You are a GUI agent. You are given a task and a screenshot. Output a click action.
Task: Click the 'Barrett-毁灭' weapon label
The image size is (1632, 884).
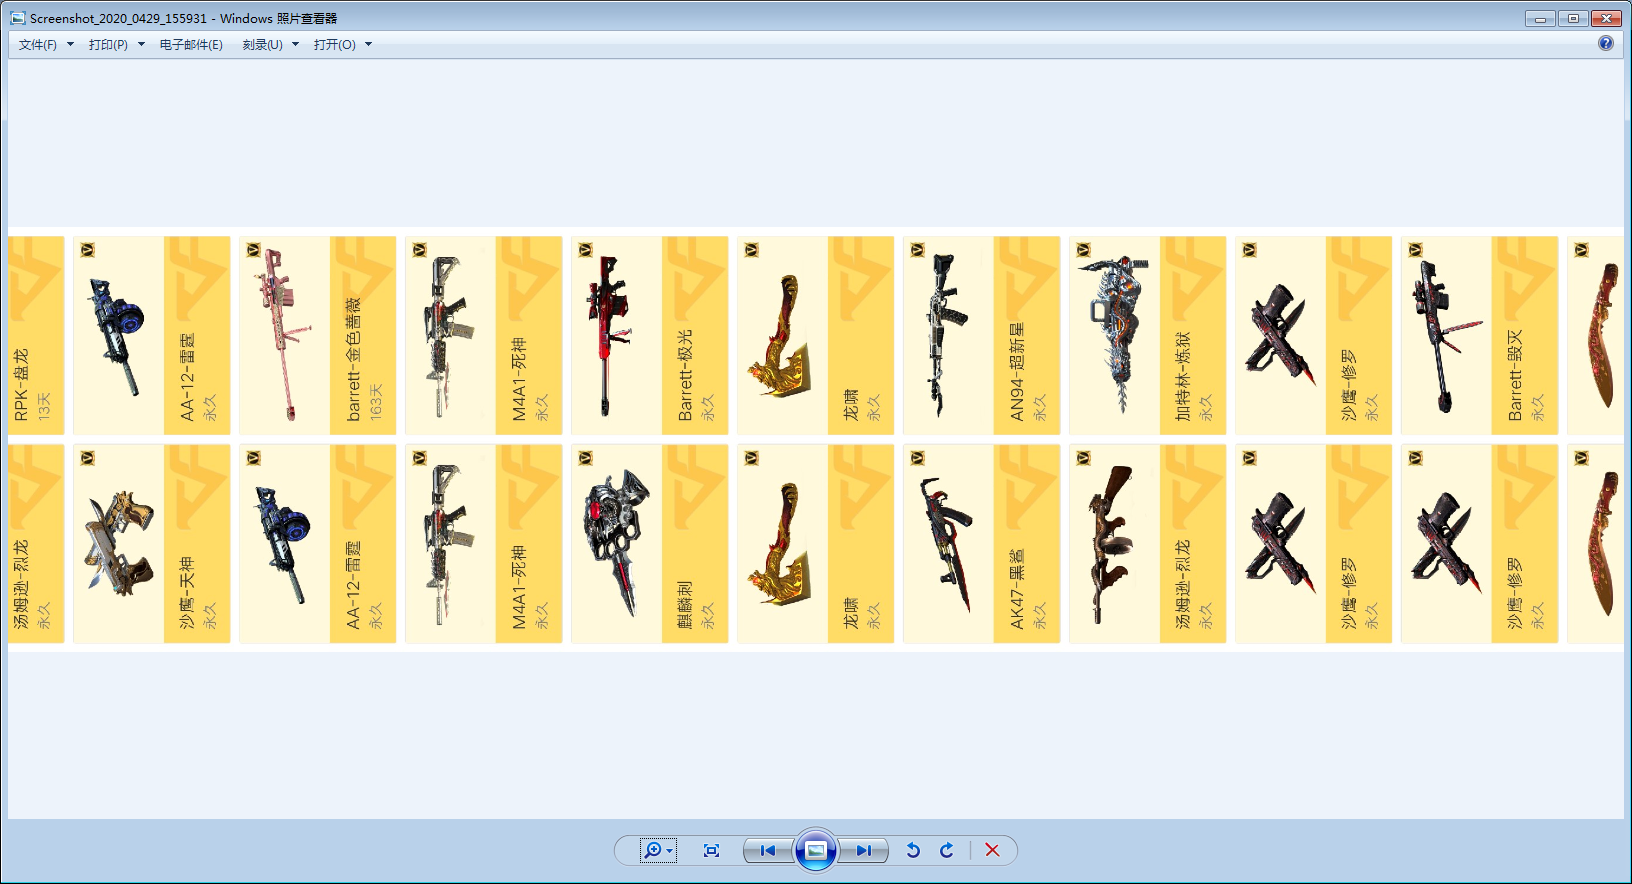[x=1515, y=375]
